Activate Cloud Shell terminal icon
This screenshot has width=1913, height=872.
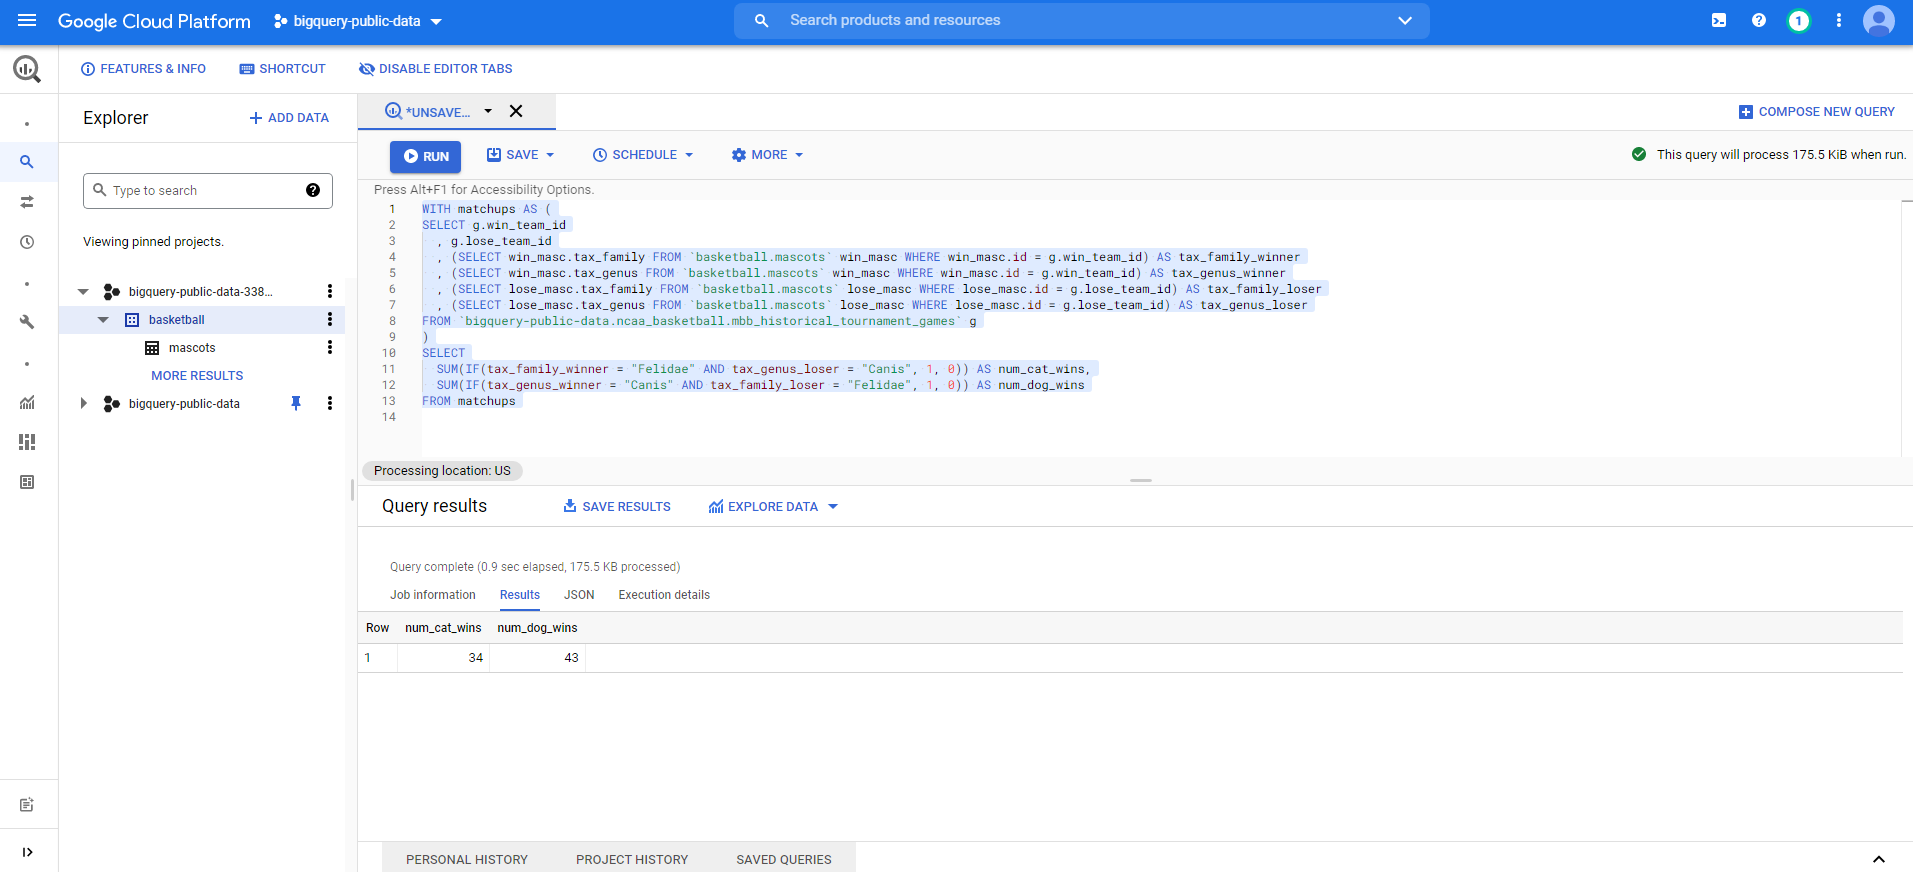point(1719,20)
